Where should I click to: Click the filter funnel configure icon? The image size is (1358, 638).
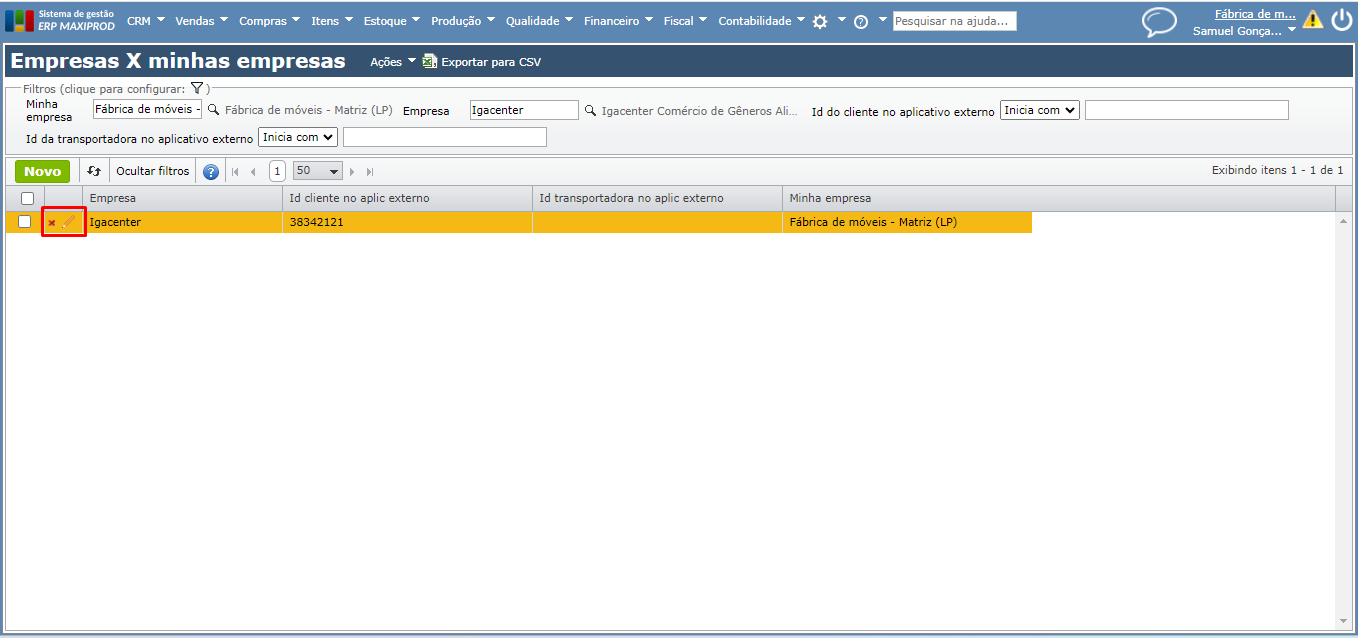point(197,89)
